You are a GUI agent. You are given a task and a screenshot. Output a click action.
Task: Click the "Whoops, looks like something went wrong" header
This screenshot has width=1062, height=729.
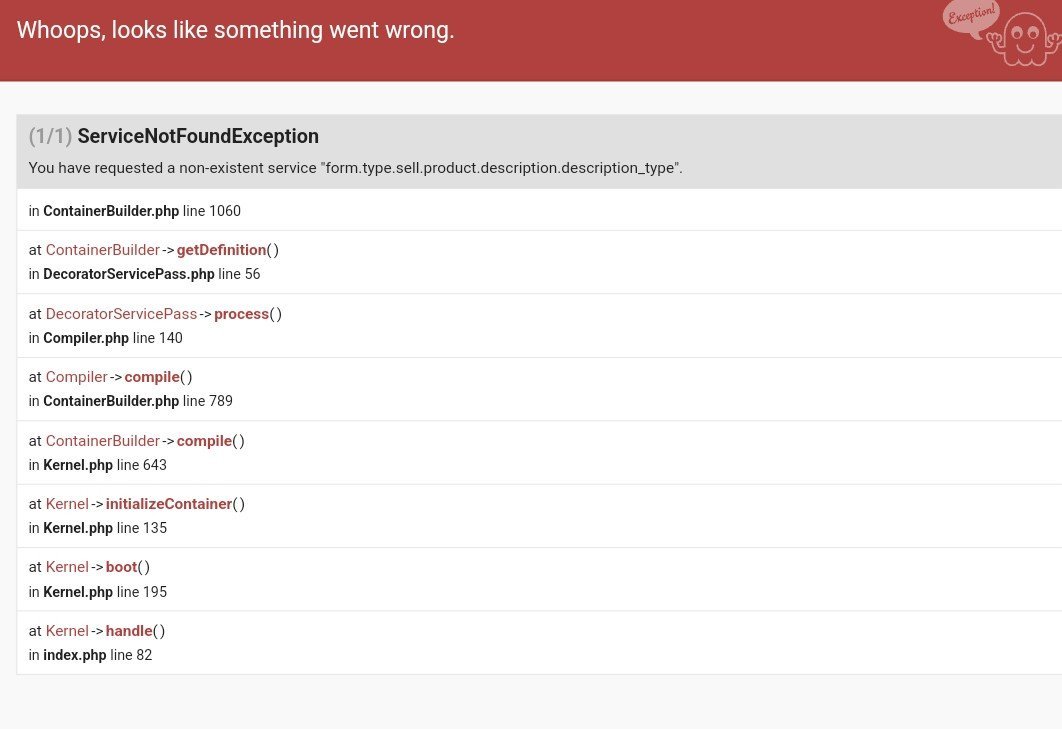click(x=235, y=30)
